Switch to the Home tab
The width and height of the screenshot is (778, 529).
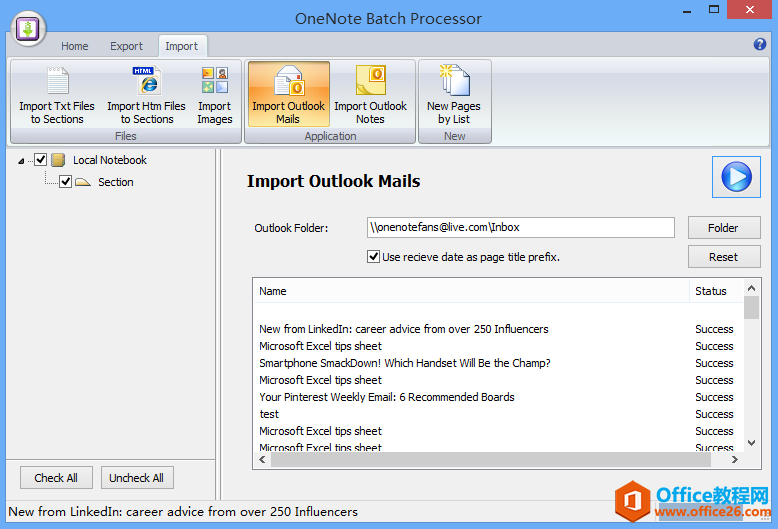pyautogui.click(x=74, y=46)
